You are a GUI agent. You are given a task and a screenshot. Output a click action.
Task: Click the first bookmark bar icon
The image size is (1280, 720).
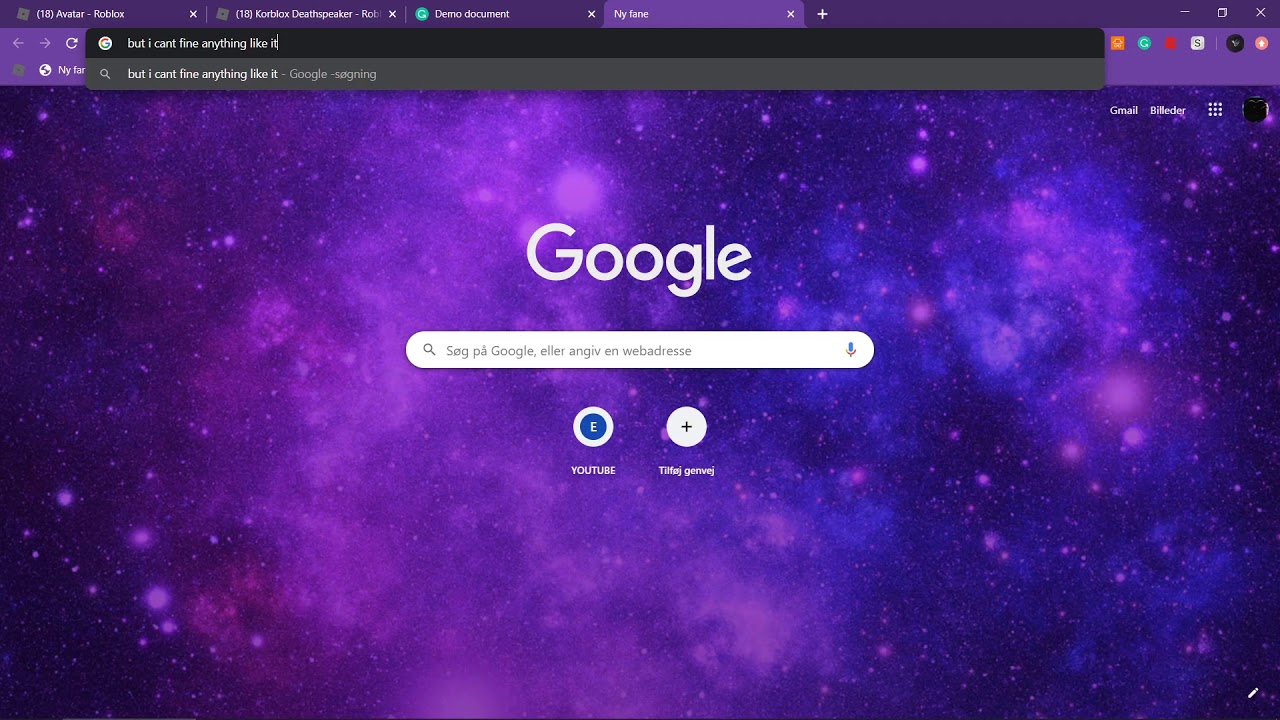pyautogui.click(x=18, y=70)
